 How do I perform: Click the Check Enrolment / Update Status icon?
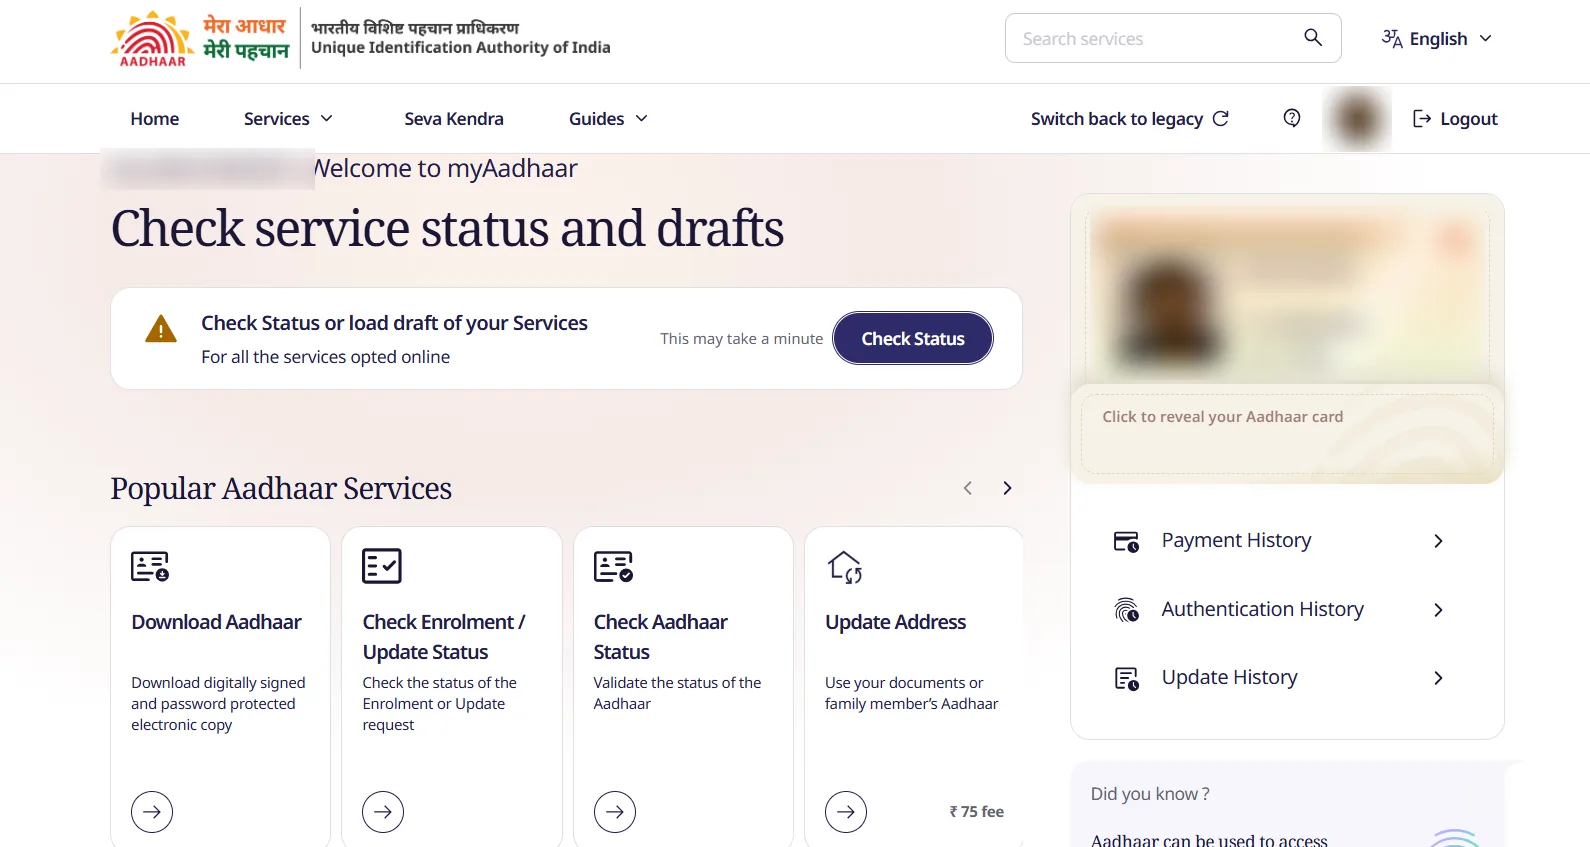[x=382, y=566]
